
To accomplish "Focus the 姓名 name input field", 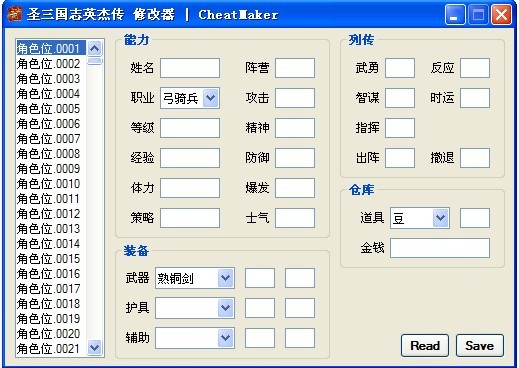I will pyautogui.click(x=190, y=68).
